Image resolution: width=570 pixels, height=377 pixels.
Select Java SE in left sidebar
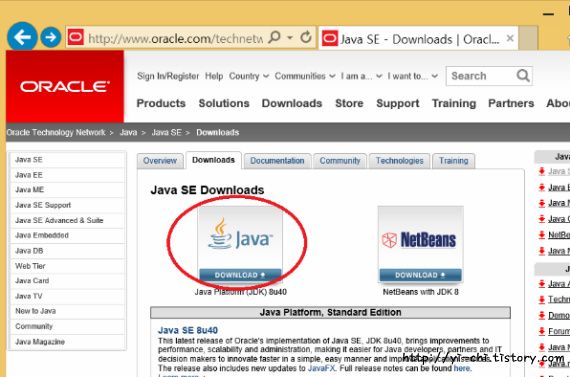68,160
